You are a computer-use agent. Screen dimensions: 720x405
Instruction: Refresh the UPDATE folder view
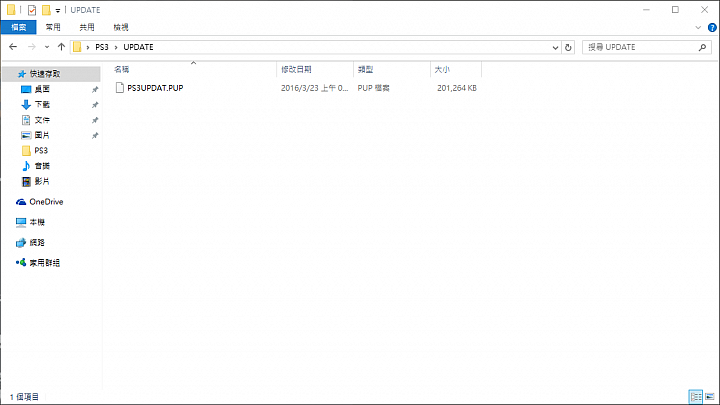click(x=568, y=47)
